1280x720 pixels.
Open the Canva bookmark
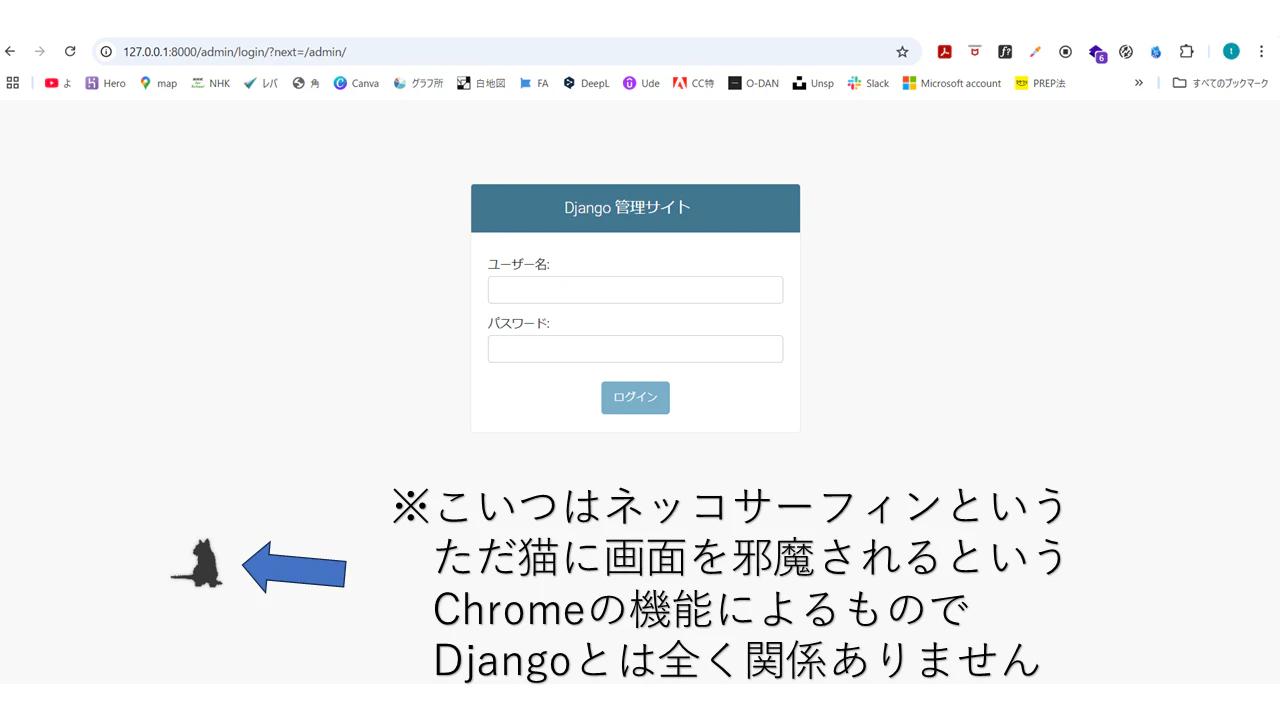[356, 83]
